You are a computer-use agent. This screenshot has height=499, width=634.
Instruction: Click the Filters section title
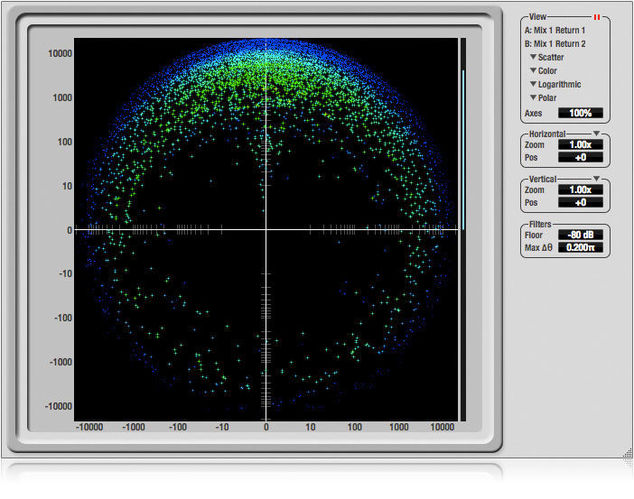540,224
